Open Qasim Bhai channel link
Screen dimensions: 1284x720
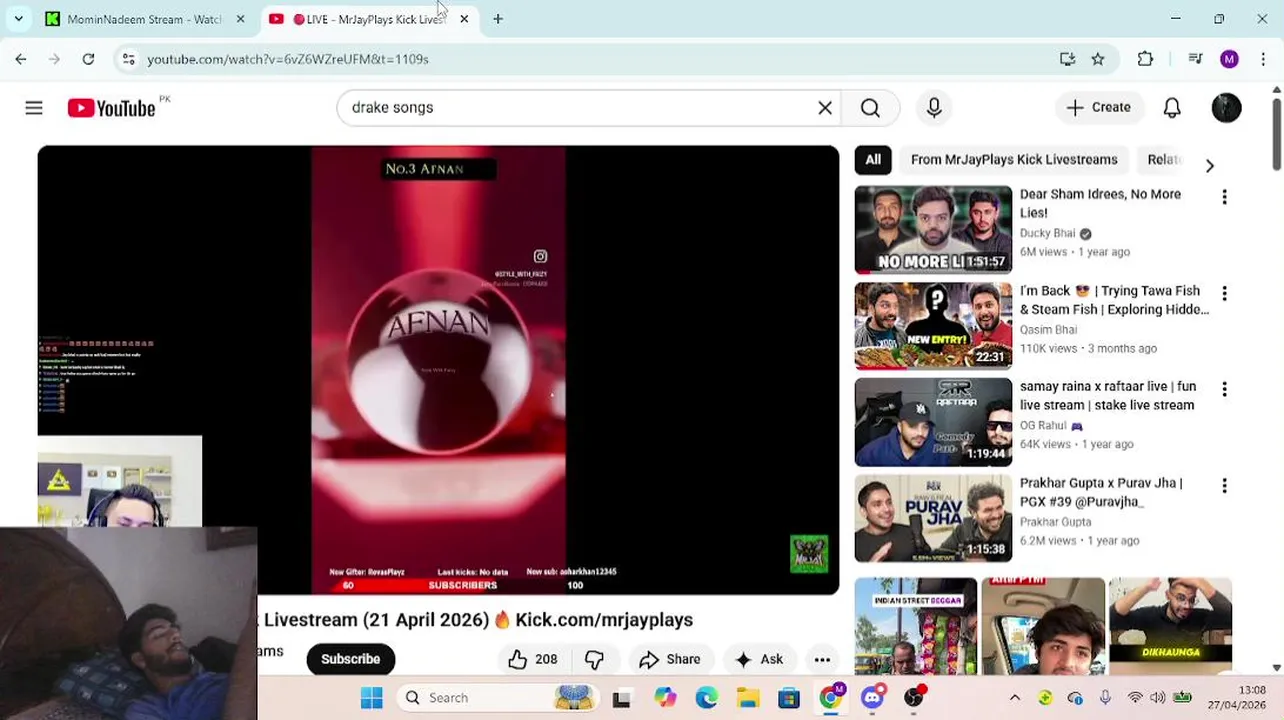click(1048, 329)
